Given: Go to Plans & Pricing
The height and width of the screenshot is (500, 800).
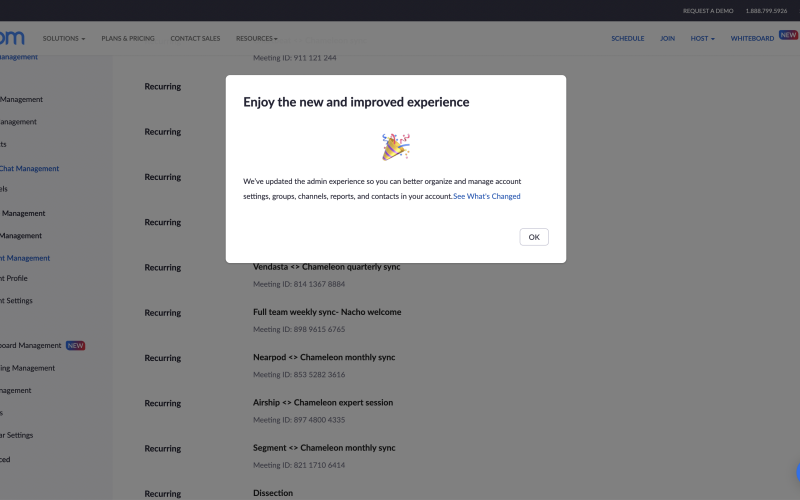Looking at the screenshot, I should tap(128, 38).
